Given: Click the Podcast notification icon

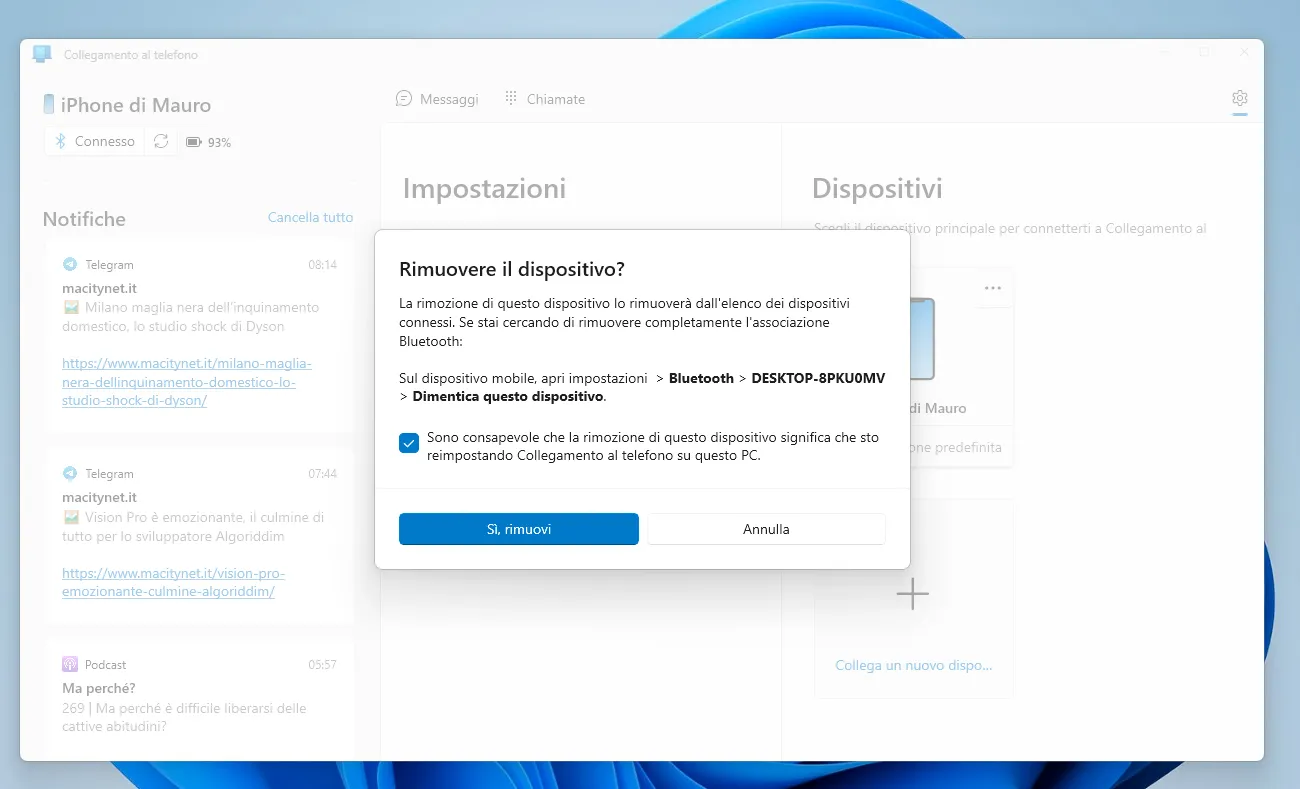Looking at the screenshot, I should [69, 664].
